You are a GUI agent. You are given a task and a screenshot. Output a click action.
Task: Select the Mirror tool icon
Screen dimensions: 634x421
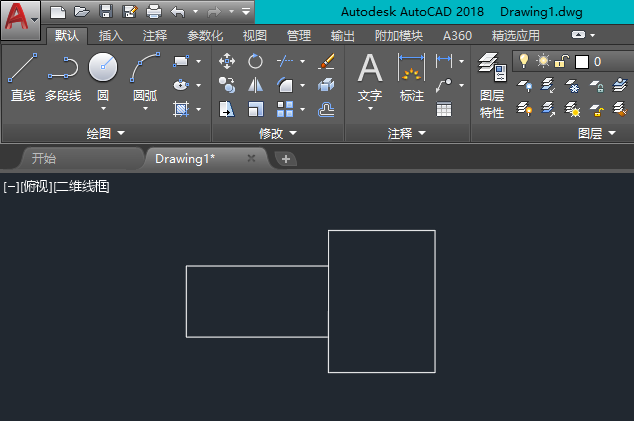(x=255, y=85)
